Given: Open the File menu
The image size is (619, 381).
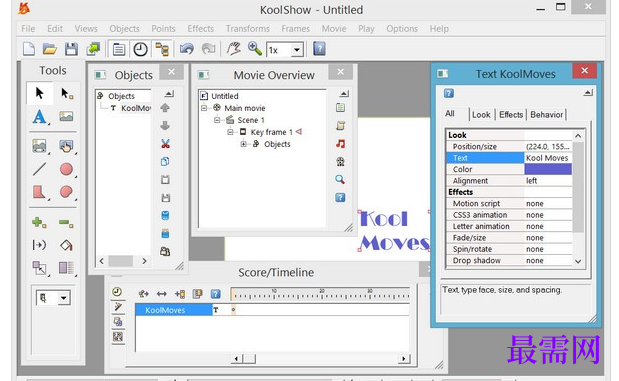Looking at the screenshot, I should click(28, 29).
